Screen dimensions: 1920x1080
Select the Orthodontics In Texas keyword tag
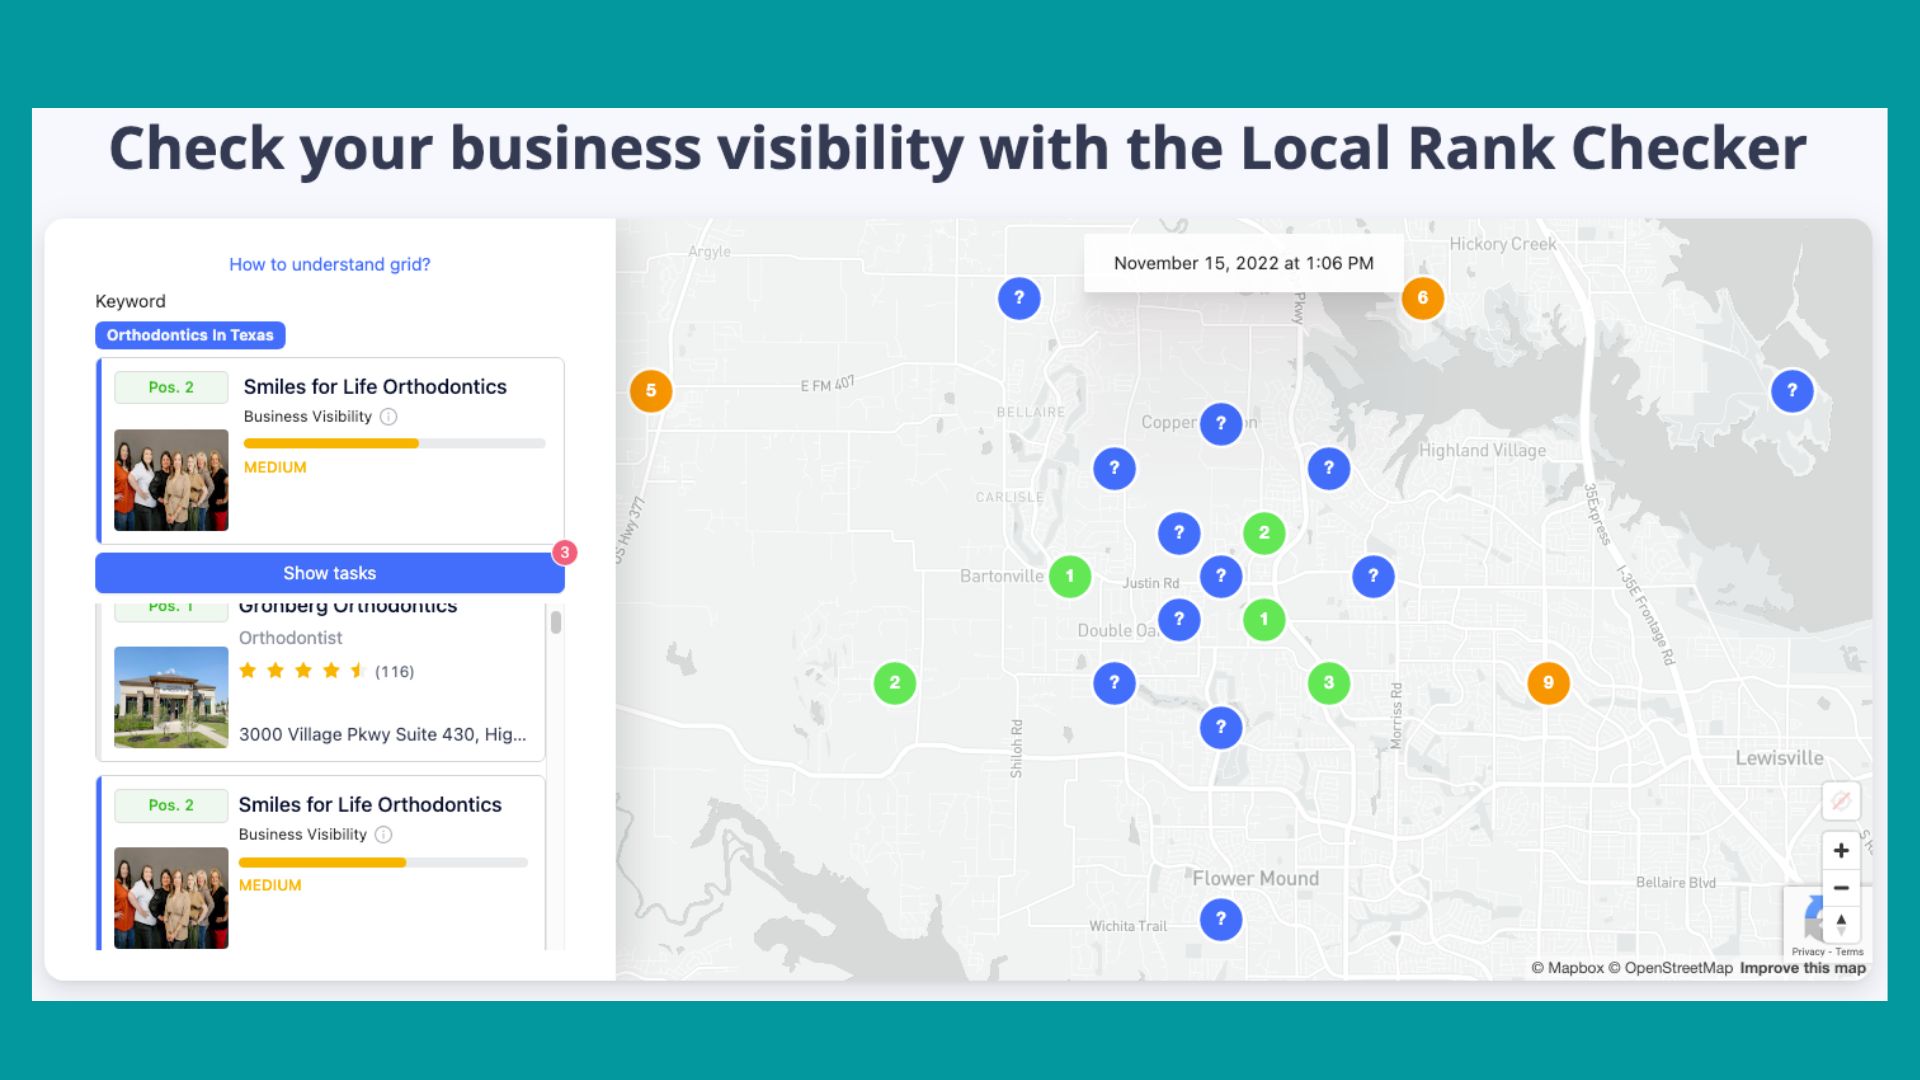(x=190, y=335)
